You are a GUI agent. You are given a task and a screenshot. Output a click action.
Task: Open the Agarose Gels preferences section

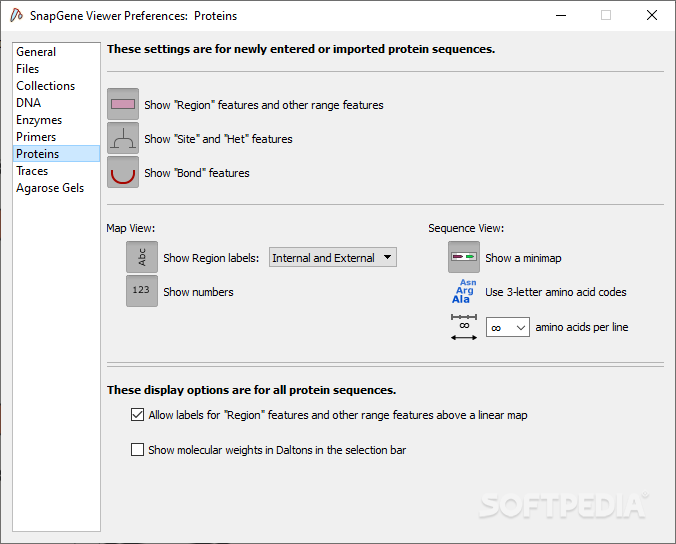tap(56, 188)
